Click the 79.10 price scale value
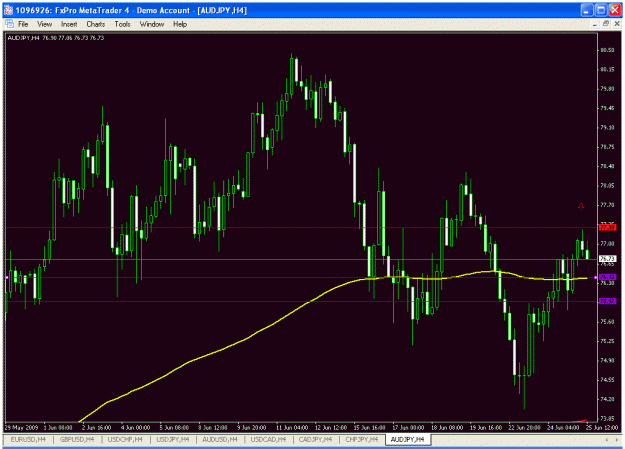The image size is (625, 449). (607, 128)
